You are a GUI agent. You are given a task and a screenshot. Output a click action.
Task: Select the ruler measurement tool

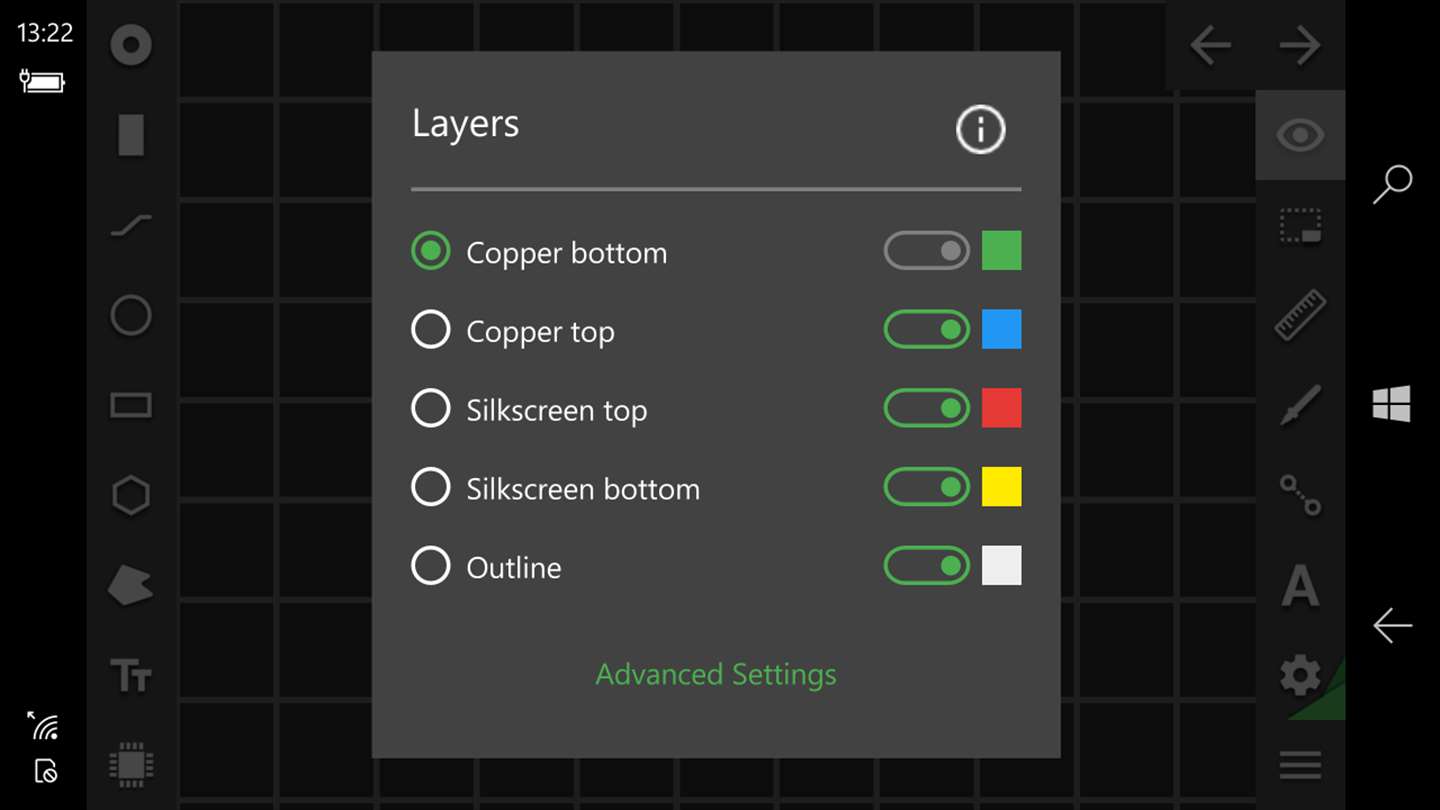pos(1300,315)
